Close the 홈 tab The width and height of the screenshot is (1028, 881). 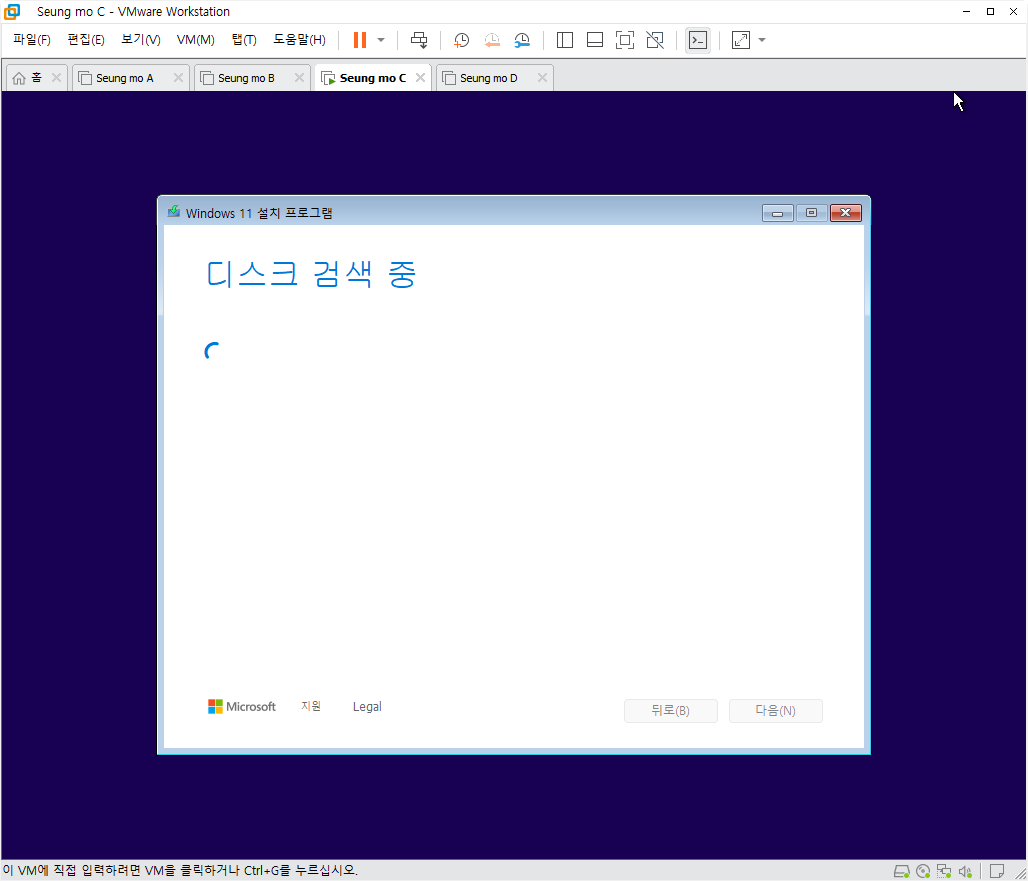pos(56,78)
